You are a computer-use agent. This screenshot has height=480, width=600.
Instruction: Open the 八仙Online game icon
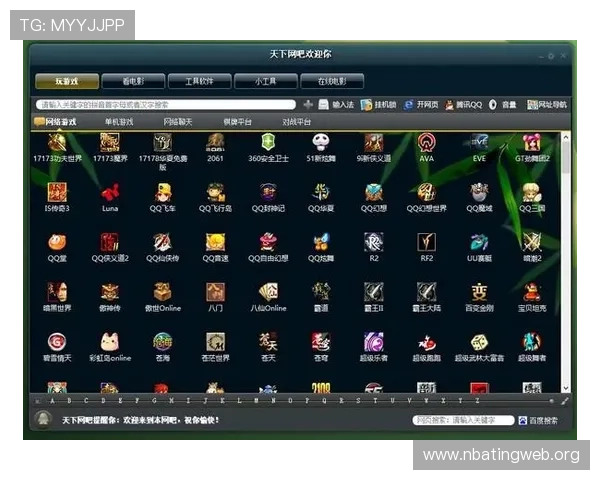pyautogui.click(x=268, y=297)
